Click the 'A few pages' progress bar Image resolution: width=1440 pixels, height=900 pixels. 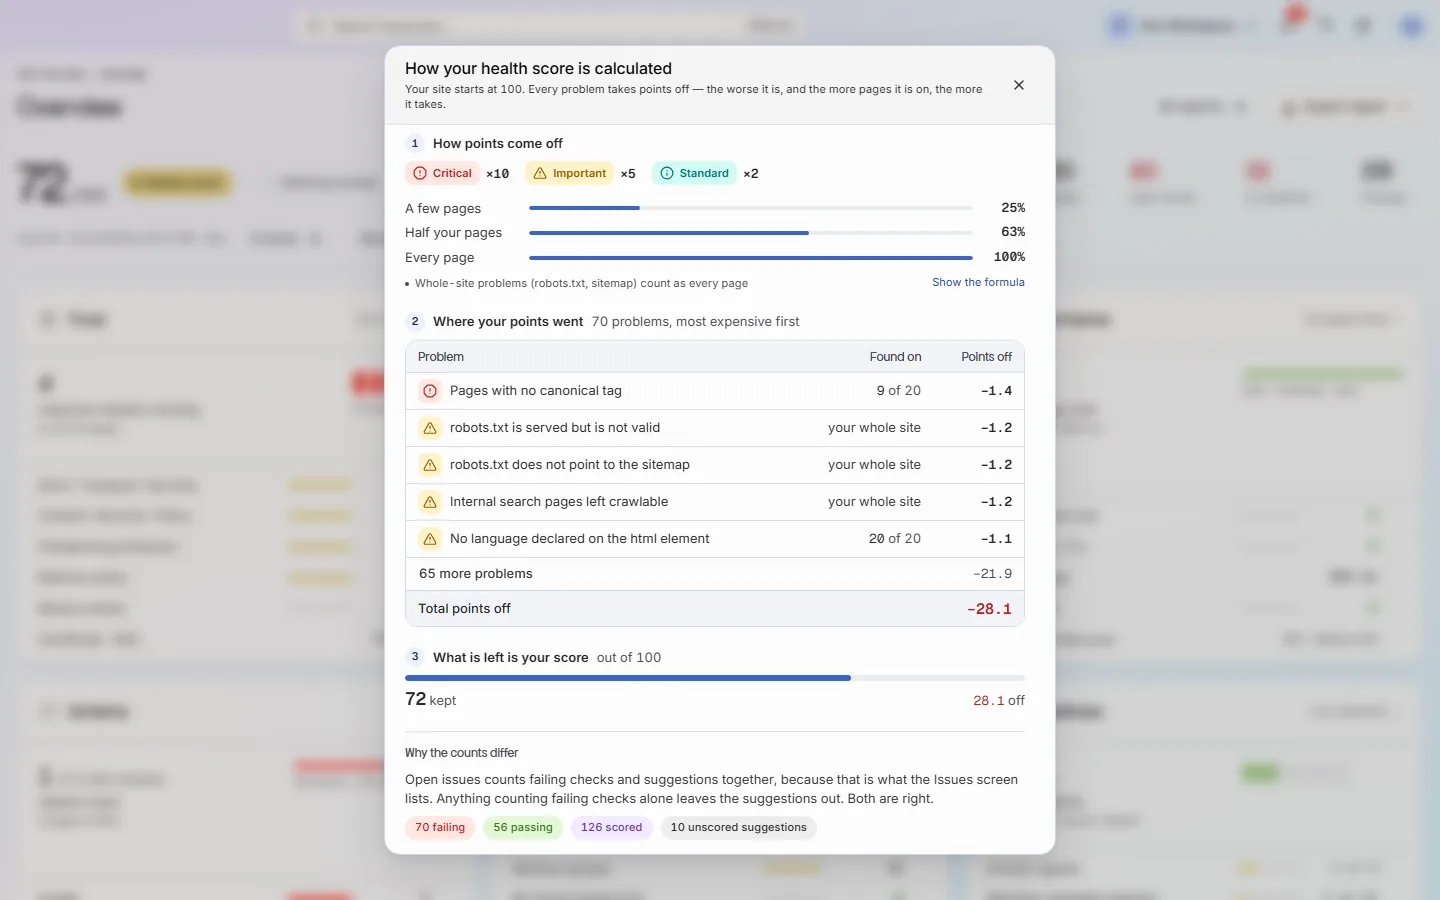pos(751,208)
